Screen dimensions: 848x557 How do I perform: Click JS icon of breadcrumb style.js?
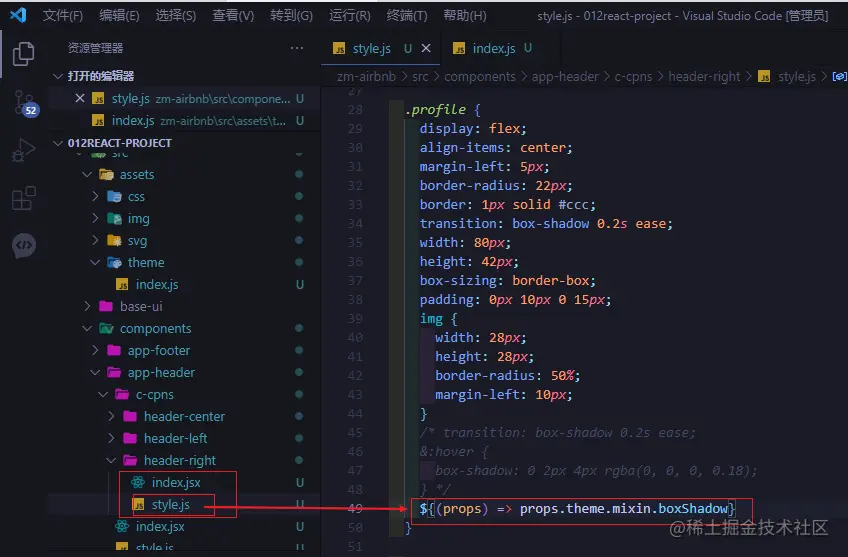[x=764, y=77]
